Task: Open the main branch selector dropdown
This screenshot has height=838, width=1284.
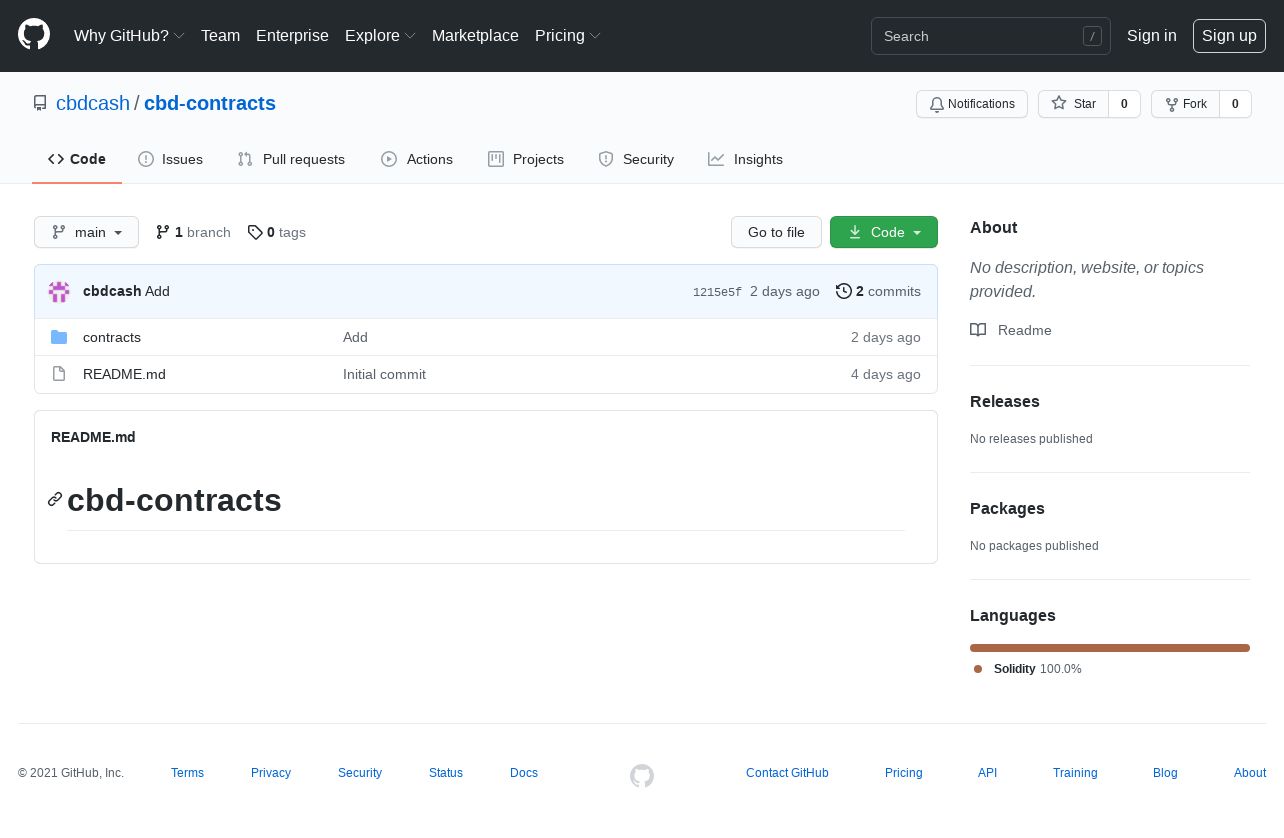Action: (x=86, y=232)
